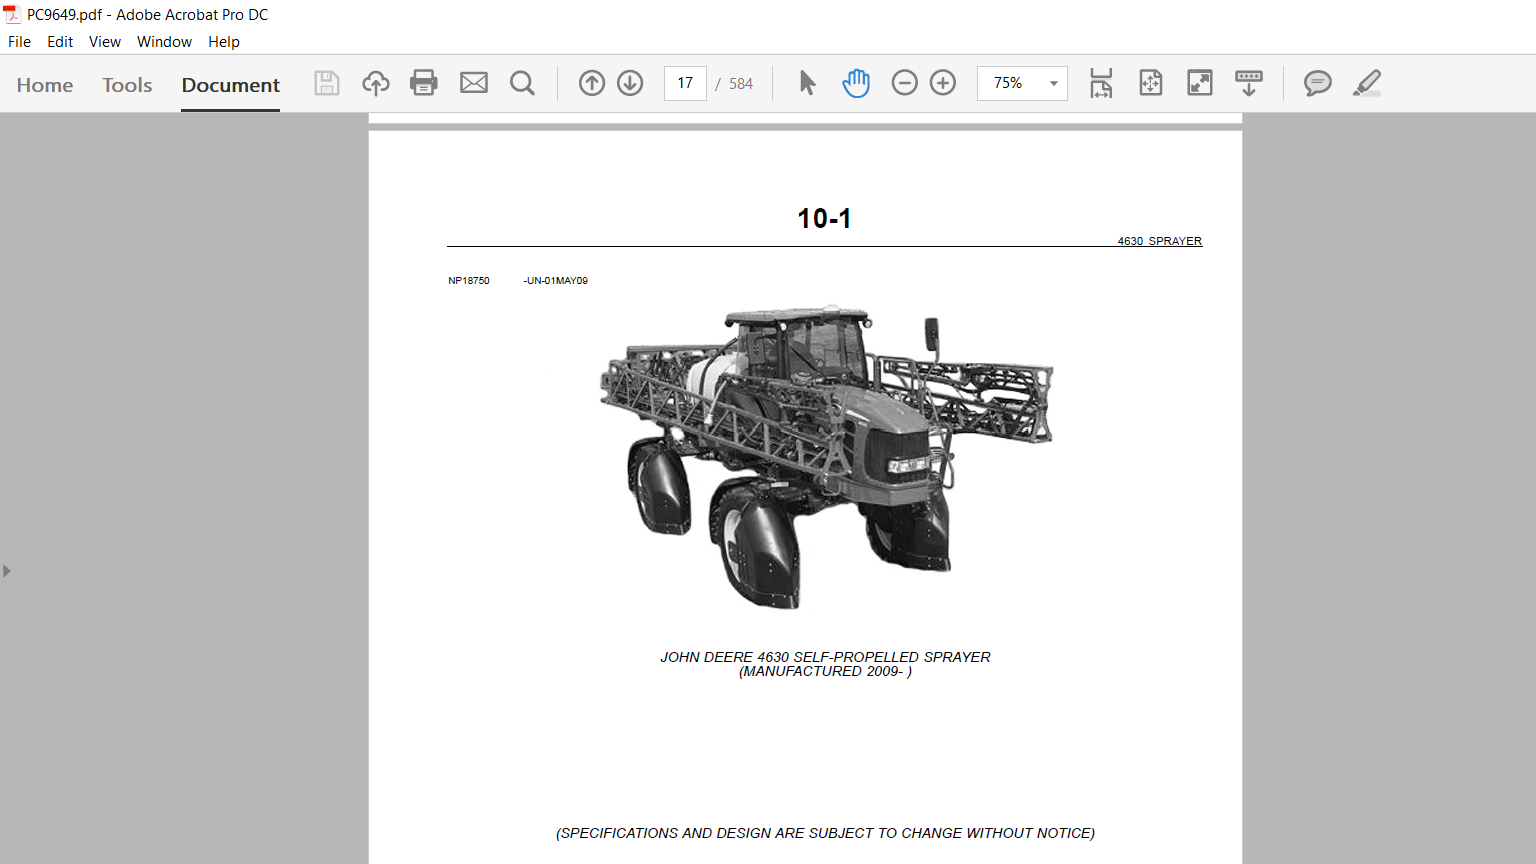Go to previous page arrow
The image size is (1536, 864).
[x=592, y=83]
